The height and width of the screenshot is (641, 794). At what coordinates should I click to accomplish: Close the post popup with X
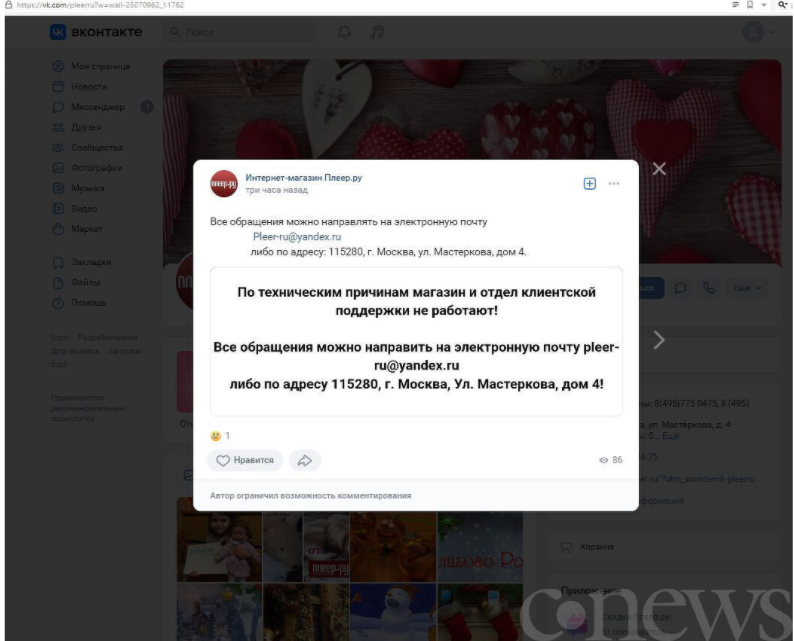pos(659,169)
